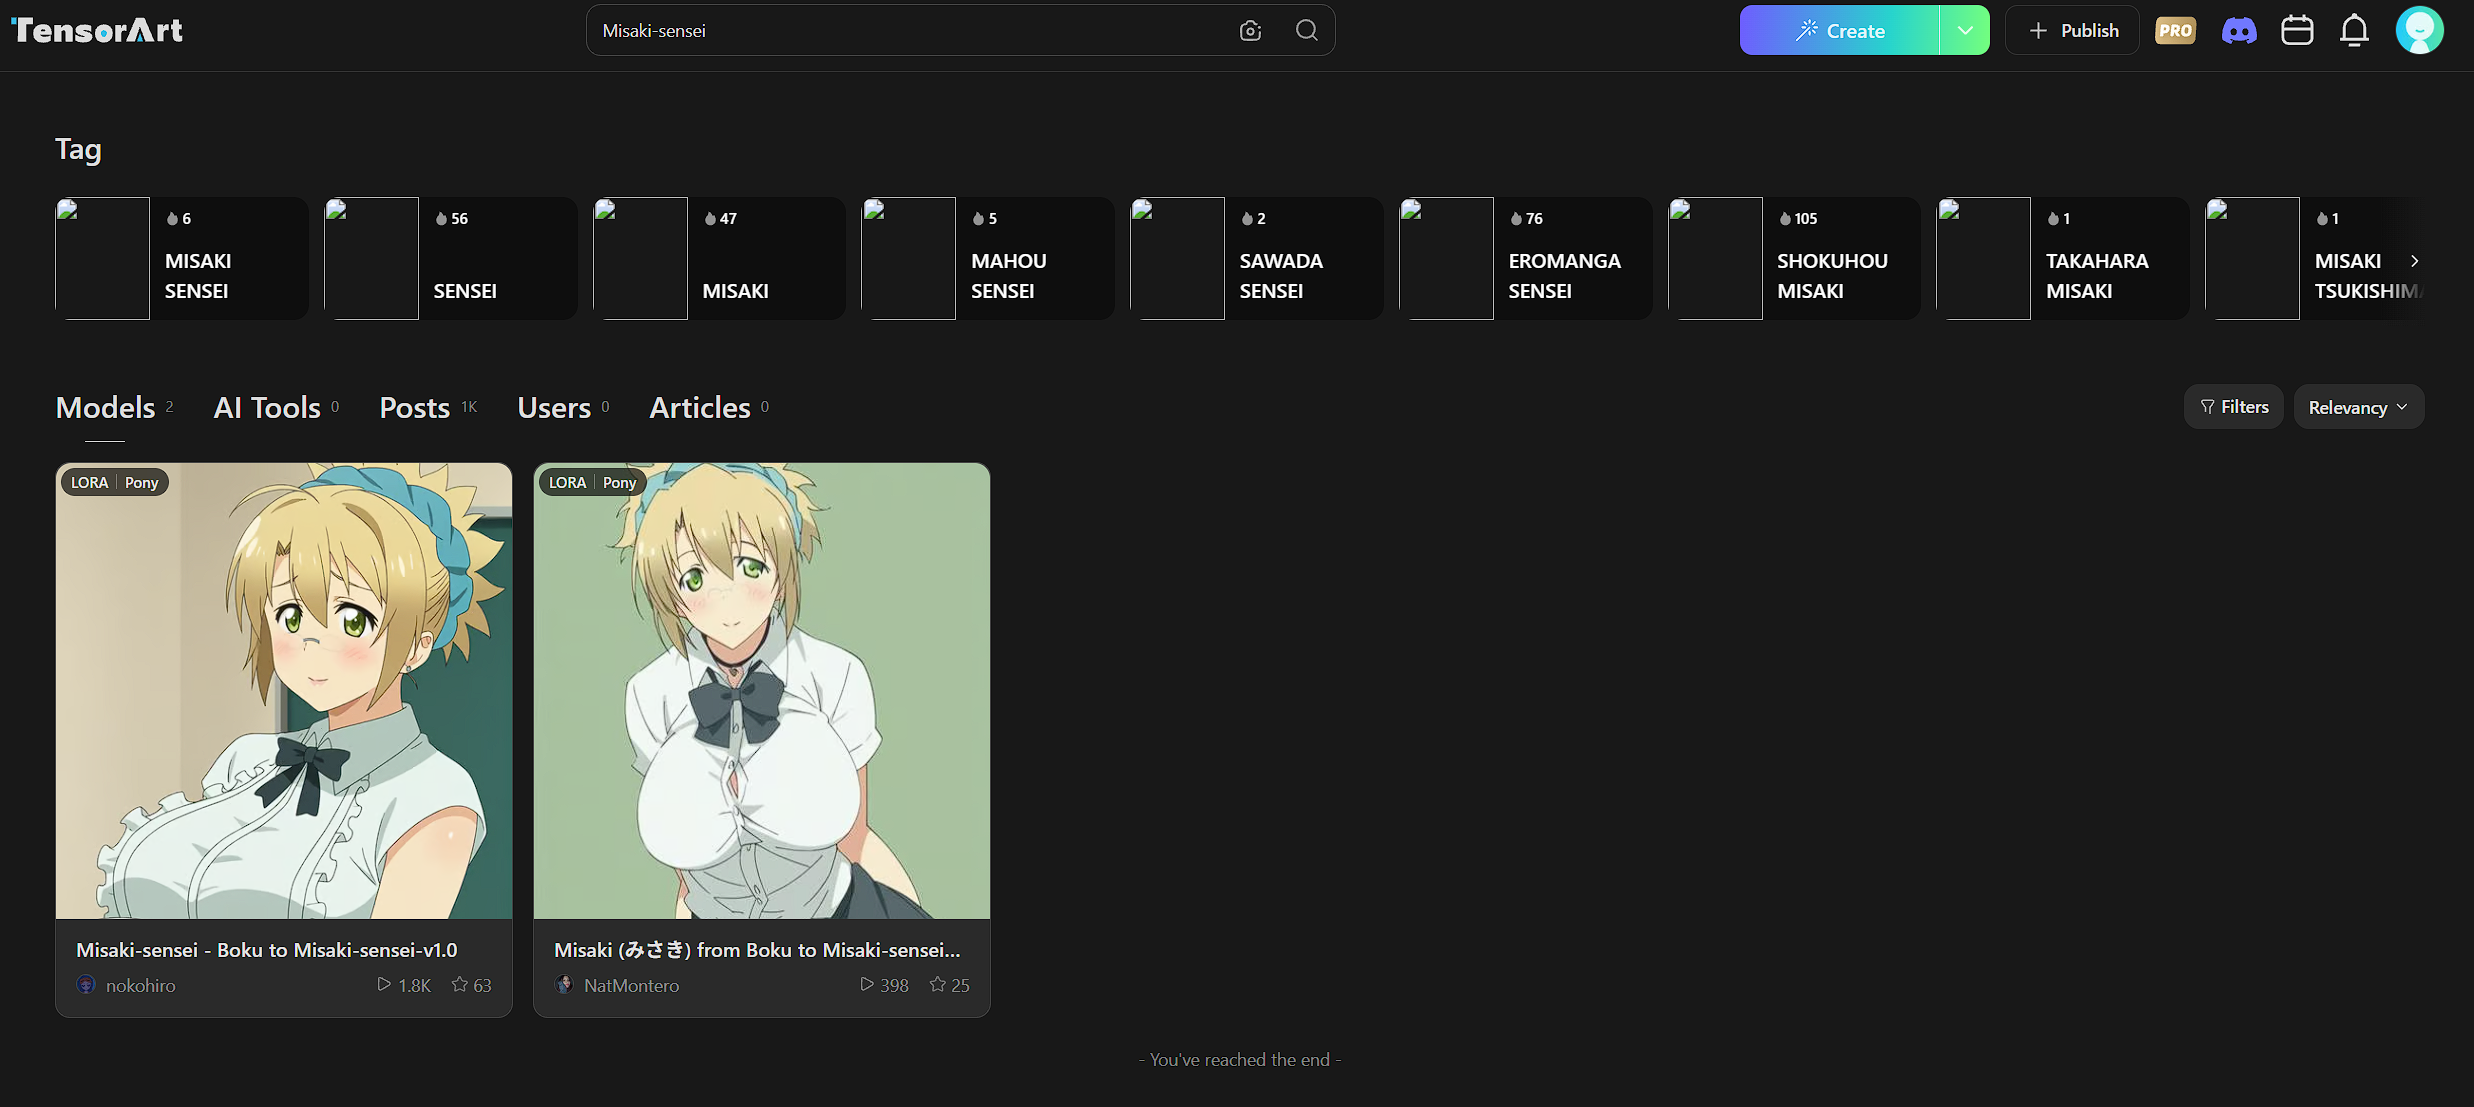Switch to the Users tab
The image size is (2474, 1107).
(563, 407)
